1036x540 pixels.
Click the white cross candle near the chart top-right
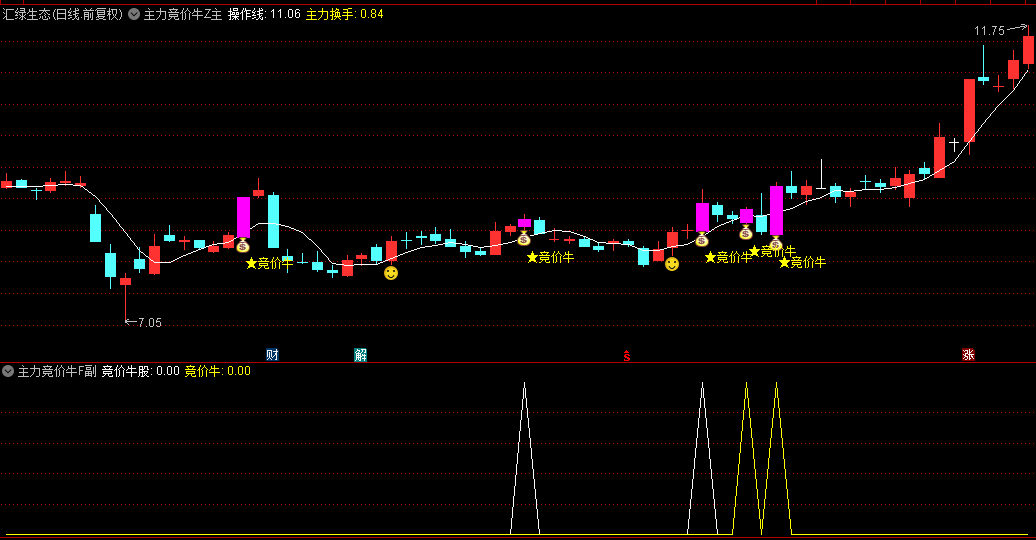[x=953, y=143]
